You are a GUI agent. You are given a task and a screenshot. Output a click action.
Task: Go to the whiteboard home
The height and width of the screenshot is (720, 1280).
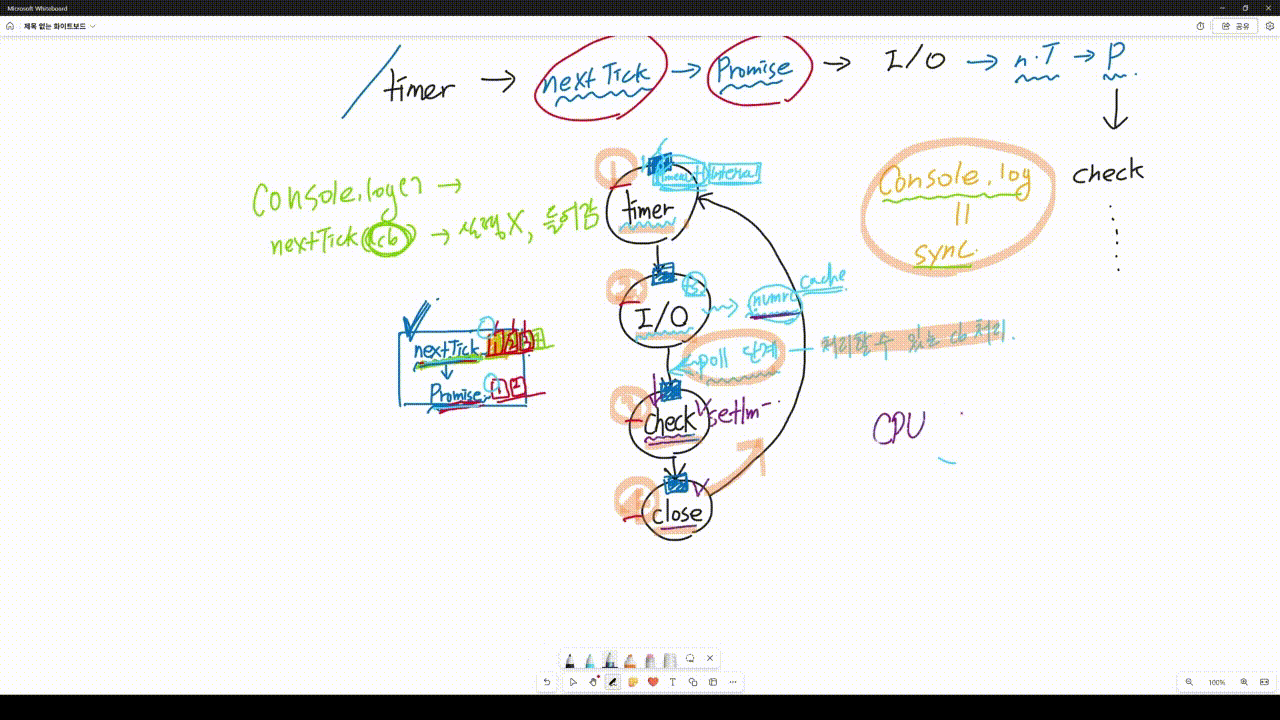(10, 26)
